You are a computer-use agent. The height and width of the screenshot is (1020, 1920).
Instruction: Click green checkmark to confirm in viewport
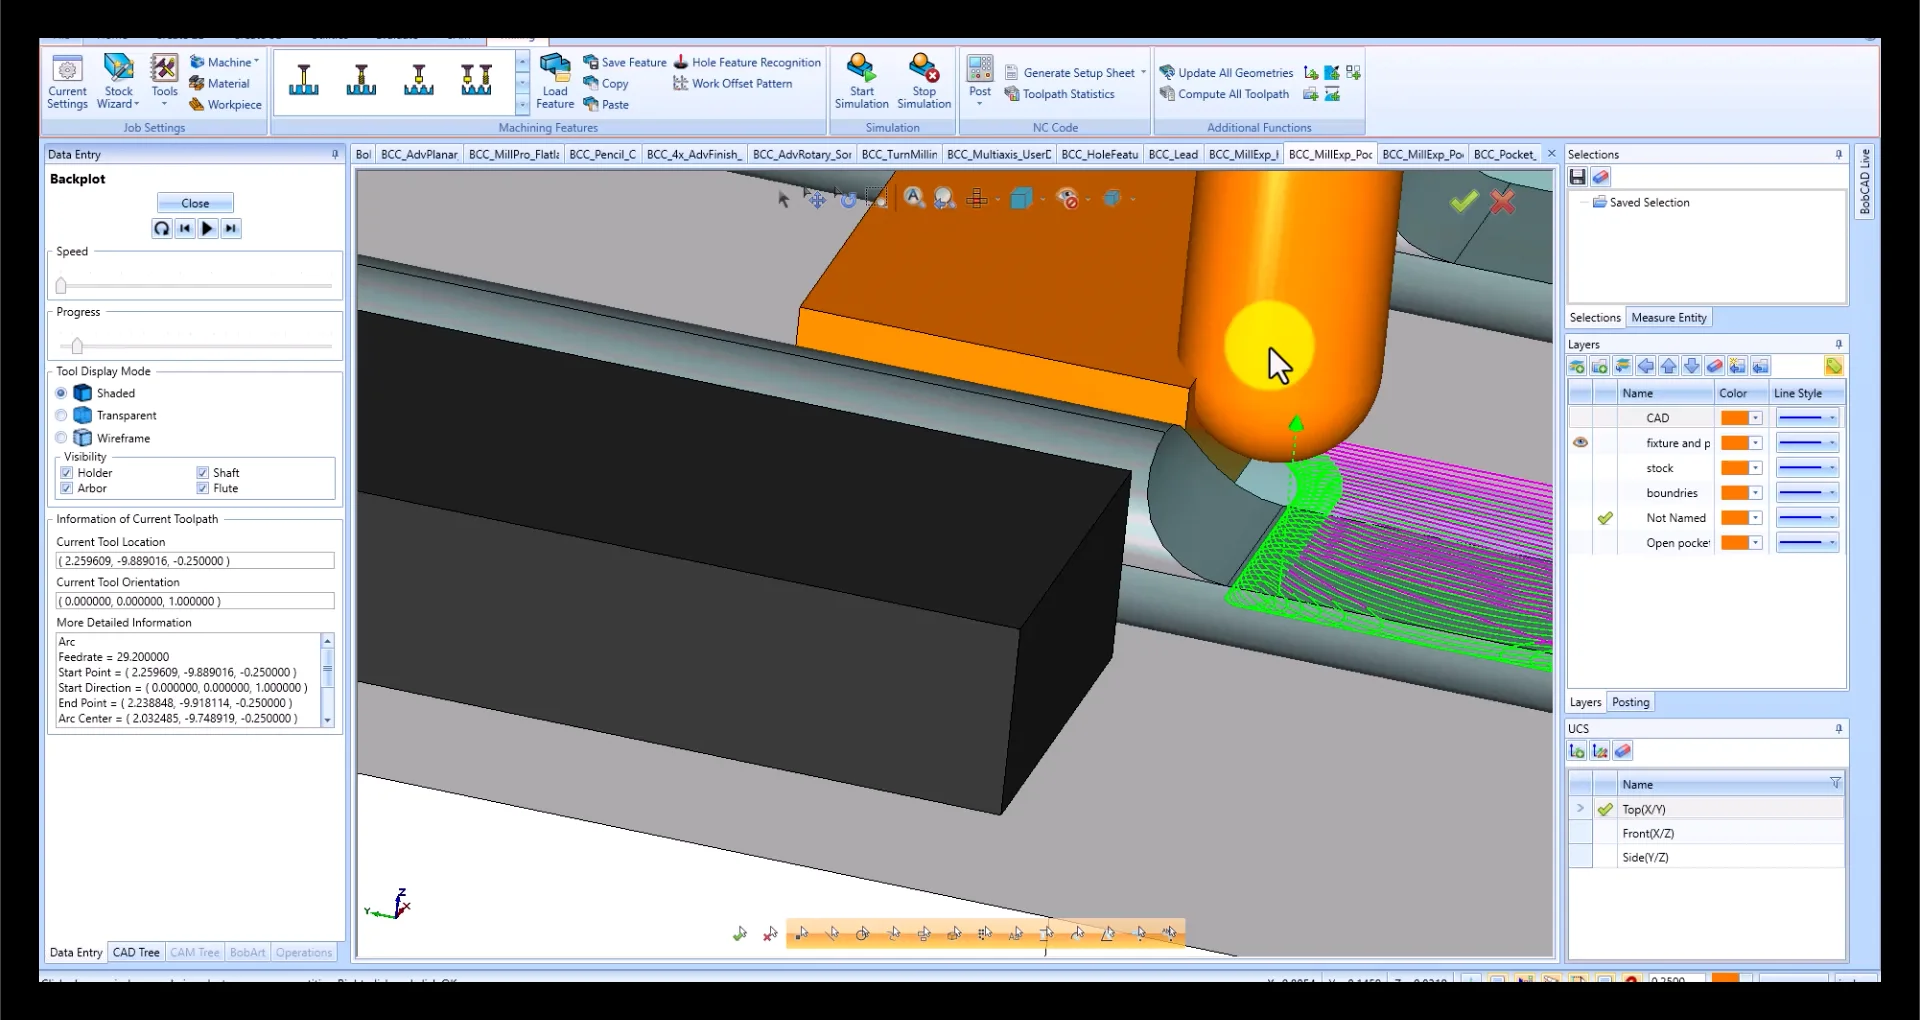1464,202
